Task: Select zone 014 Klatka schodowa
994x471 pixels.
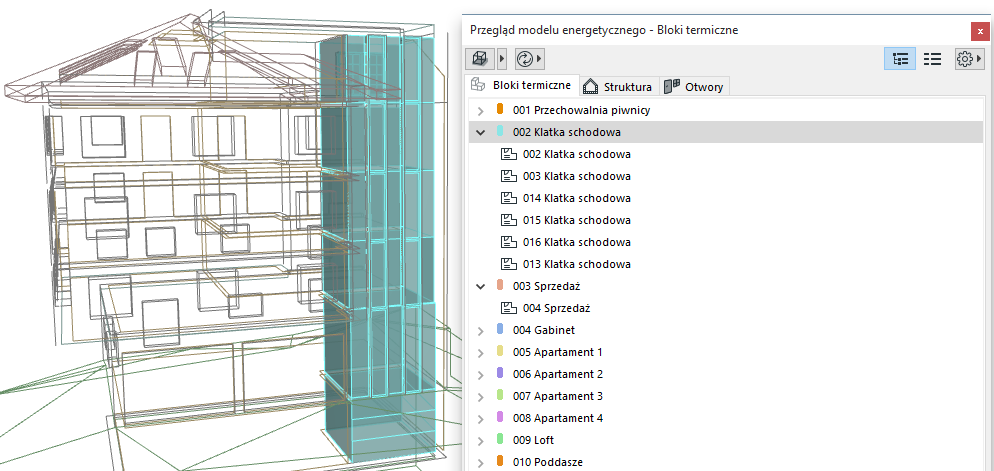Action: pyautogui.click(x=726, y=198)
